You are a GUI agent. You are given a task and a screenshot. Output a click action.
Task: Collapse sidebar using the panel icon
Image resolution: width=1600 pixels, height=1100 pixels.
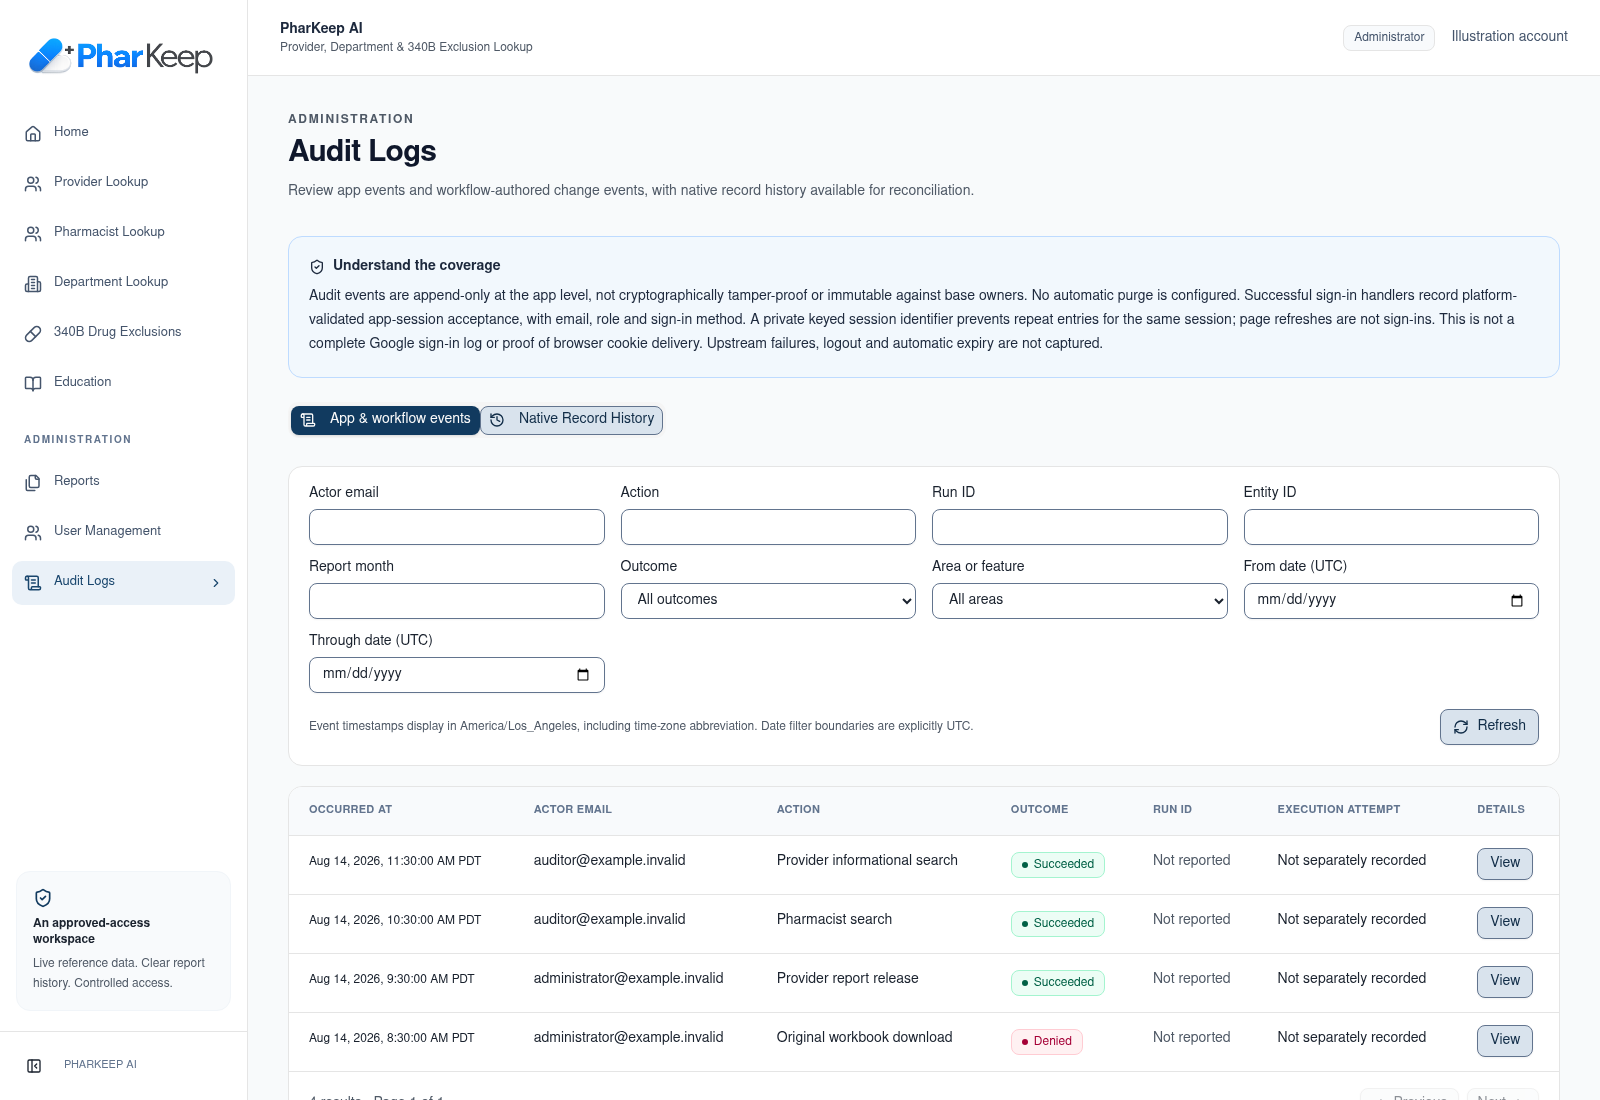(x=34, y=1066)
